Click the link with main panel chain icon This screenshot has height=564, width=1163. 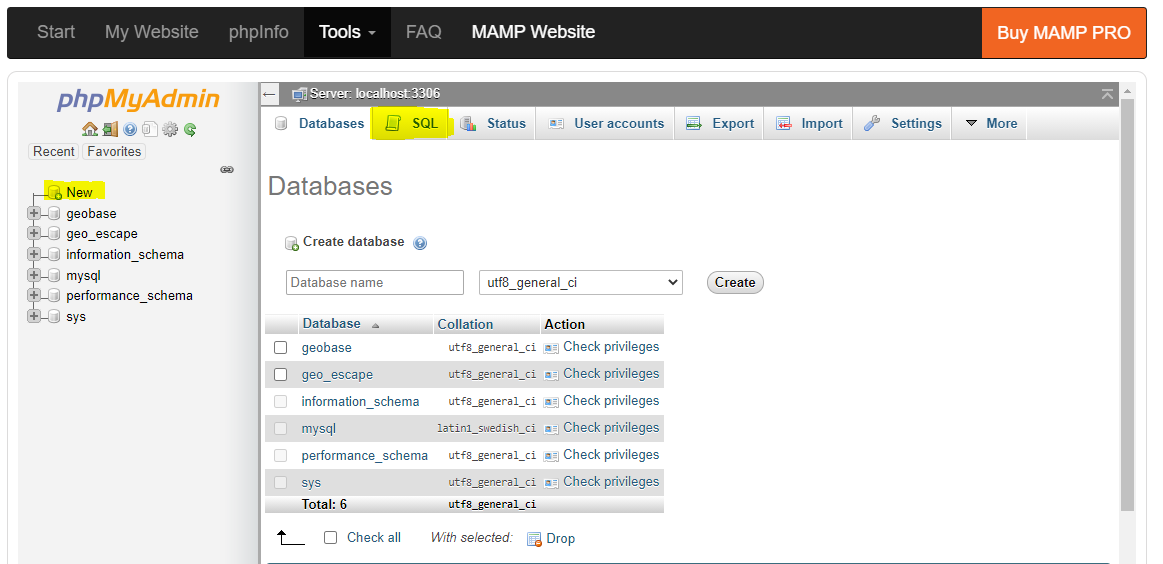point(227,170)
